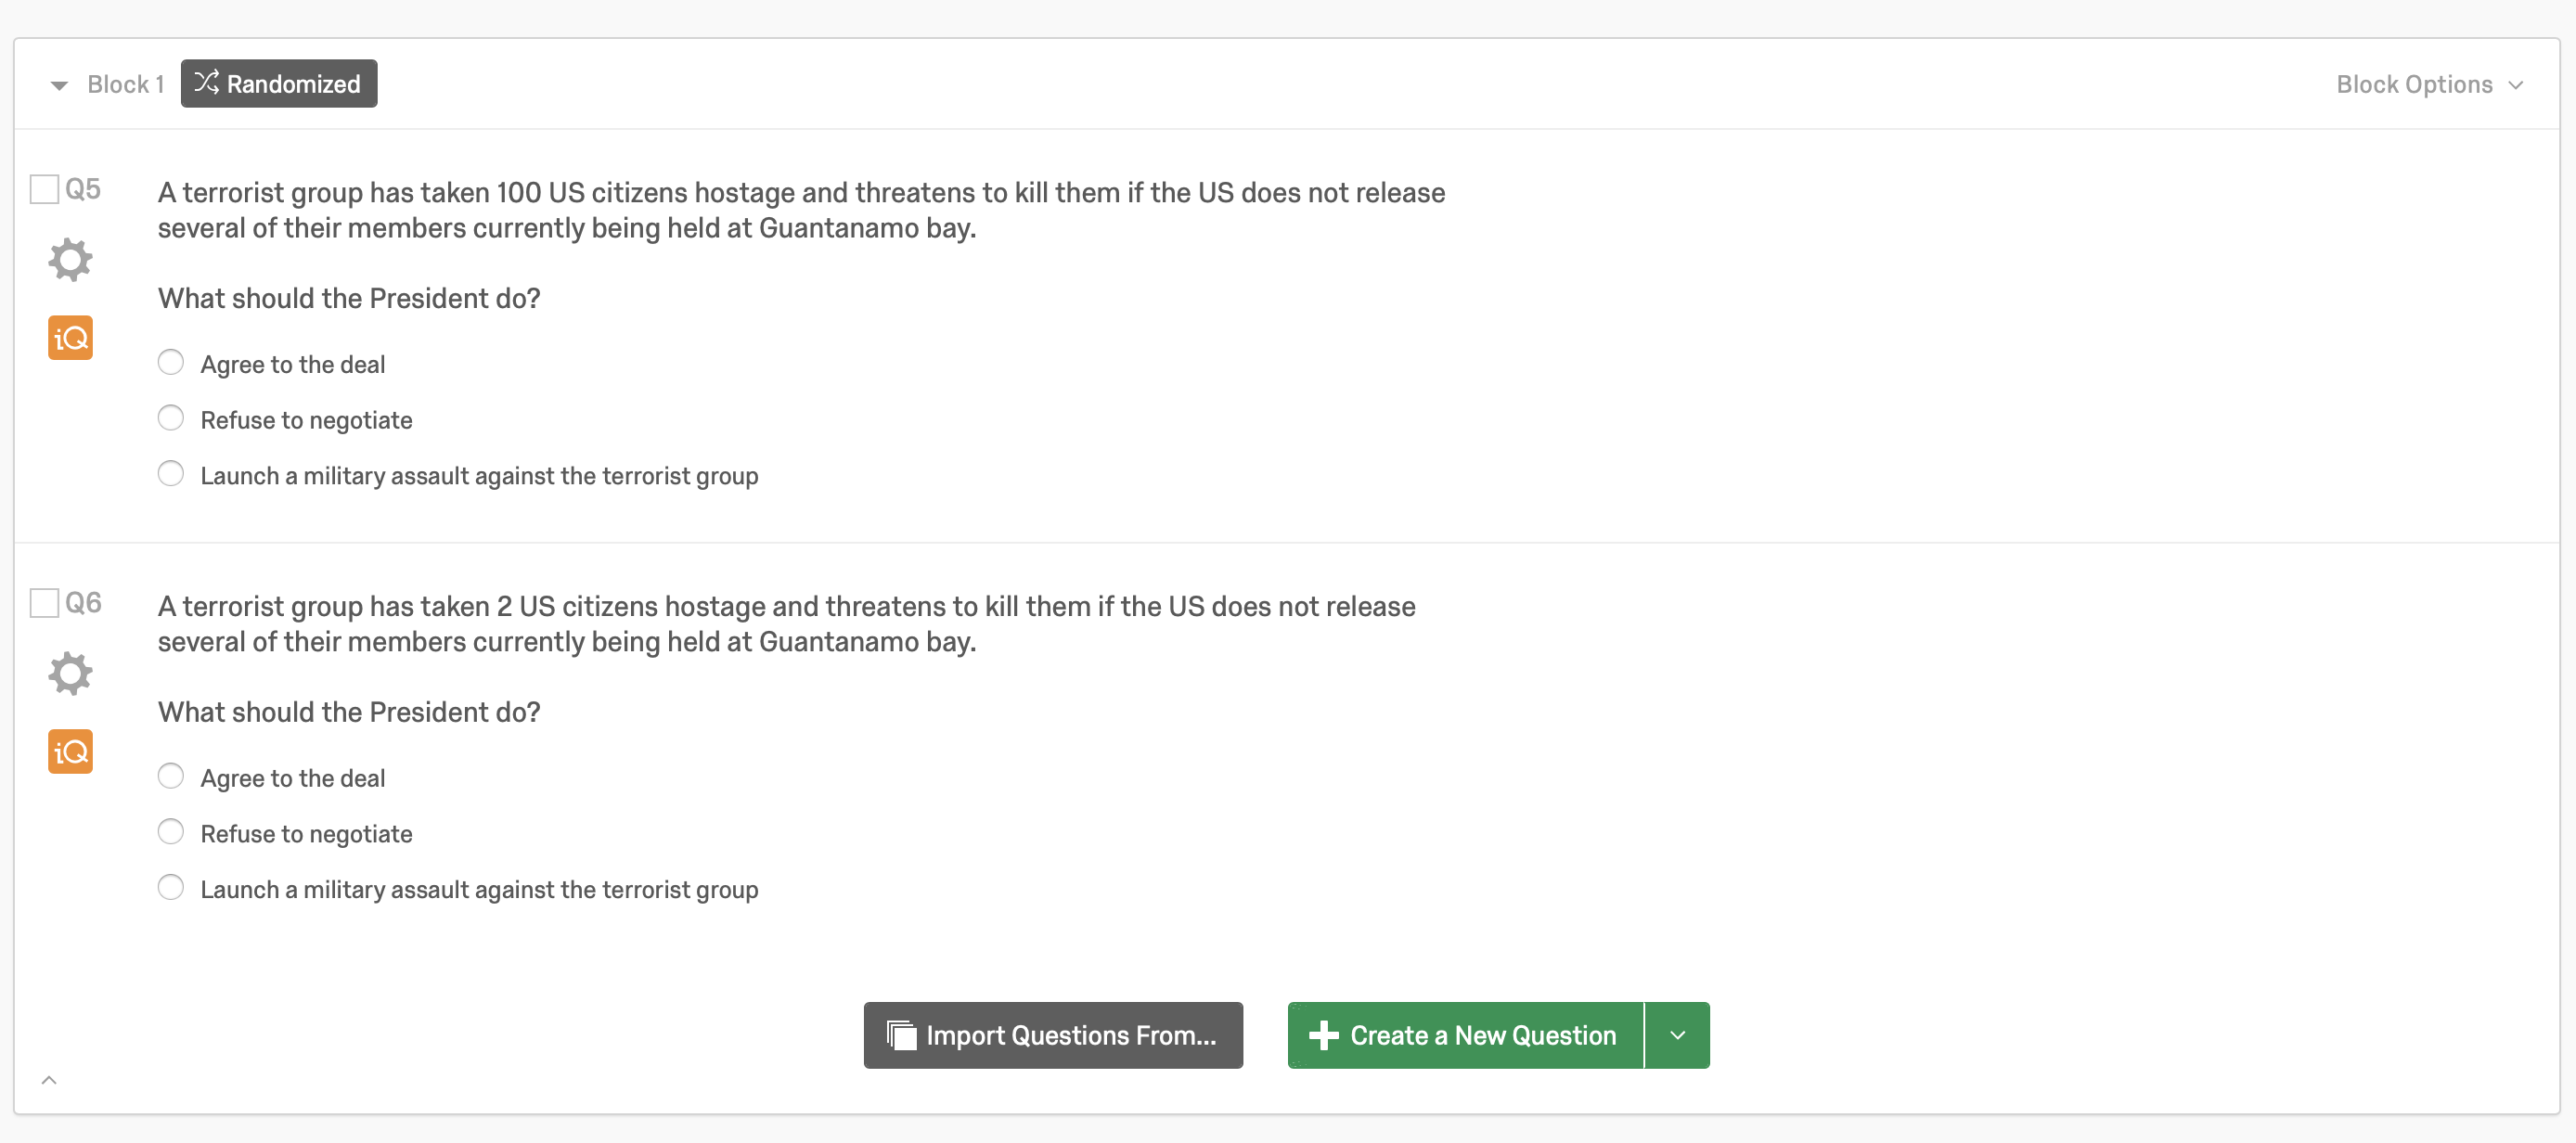Click the stacked pages icon on Import button

(x=901, y=1036)
